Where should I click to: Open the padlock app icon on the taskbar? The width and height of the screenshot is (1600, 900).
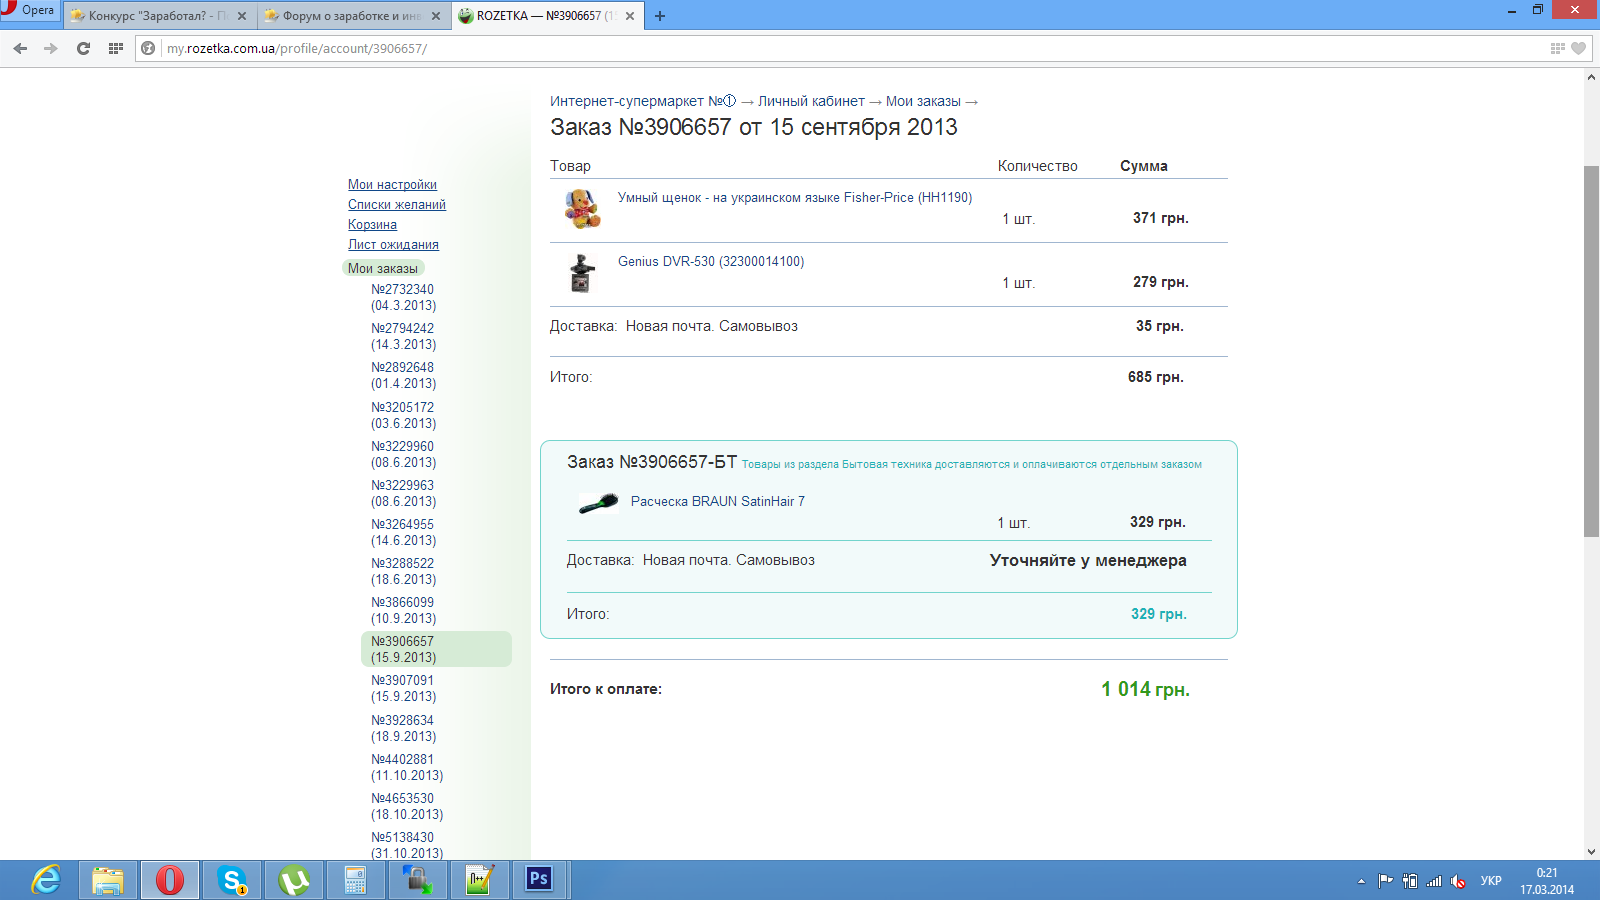coord(417,880)
